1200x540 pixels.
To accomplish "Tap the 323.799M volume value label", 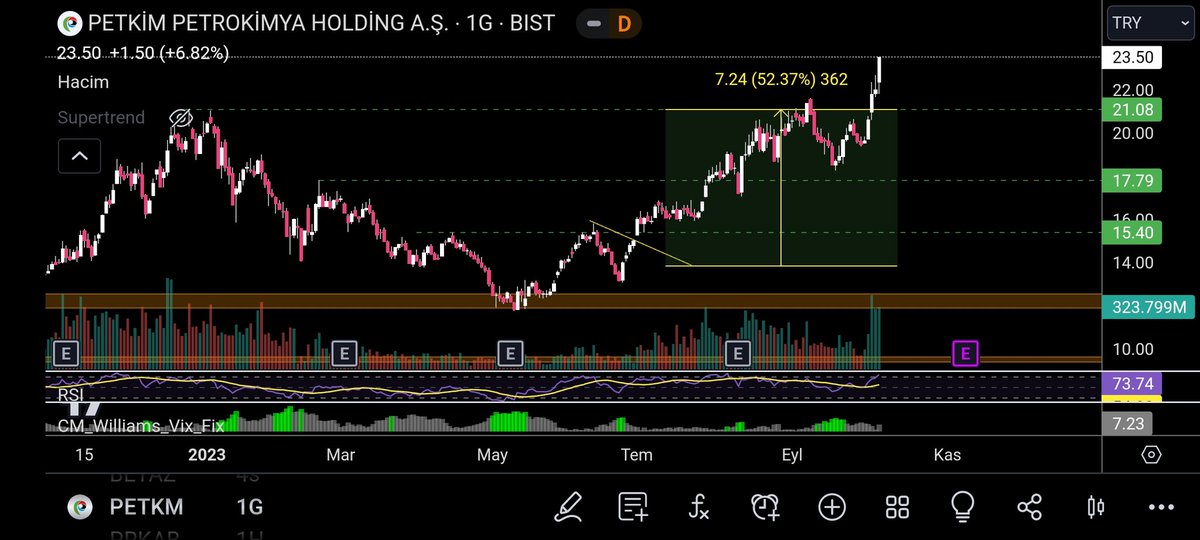I will [x=1146, y=307].
